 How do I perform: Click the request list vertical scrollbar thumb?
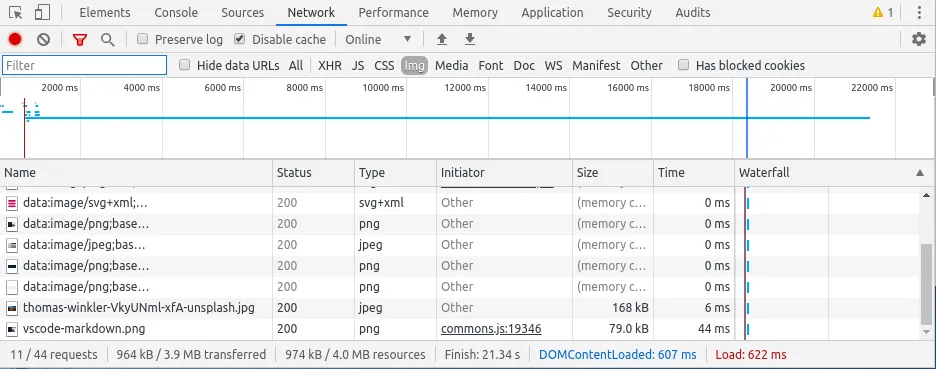tap(926, 283)
